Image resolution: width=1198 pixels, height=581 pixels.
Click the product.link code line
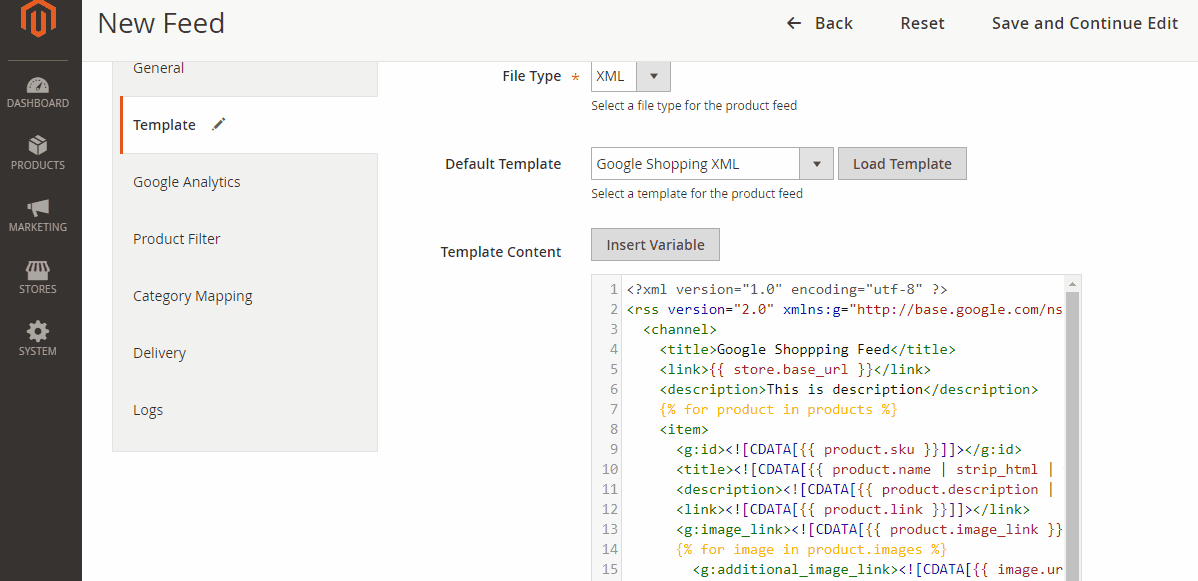[x=853, y=508]
